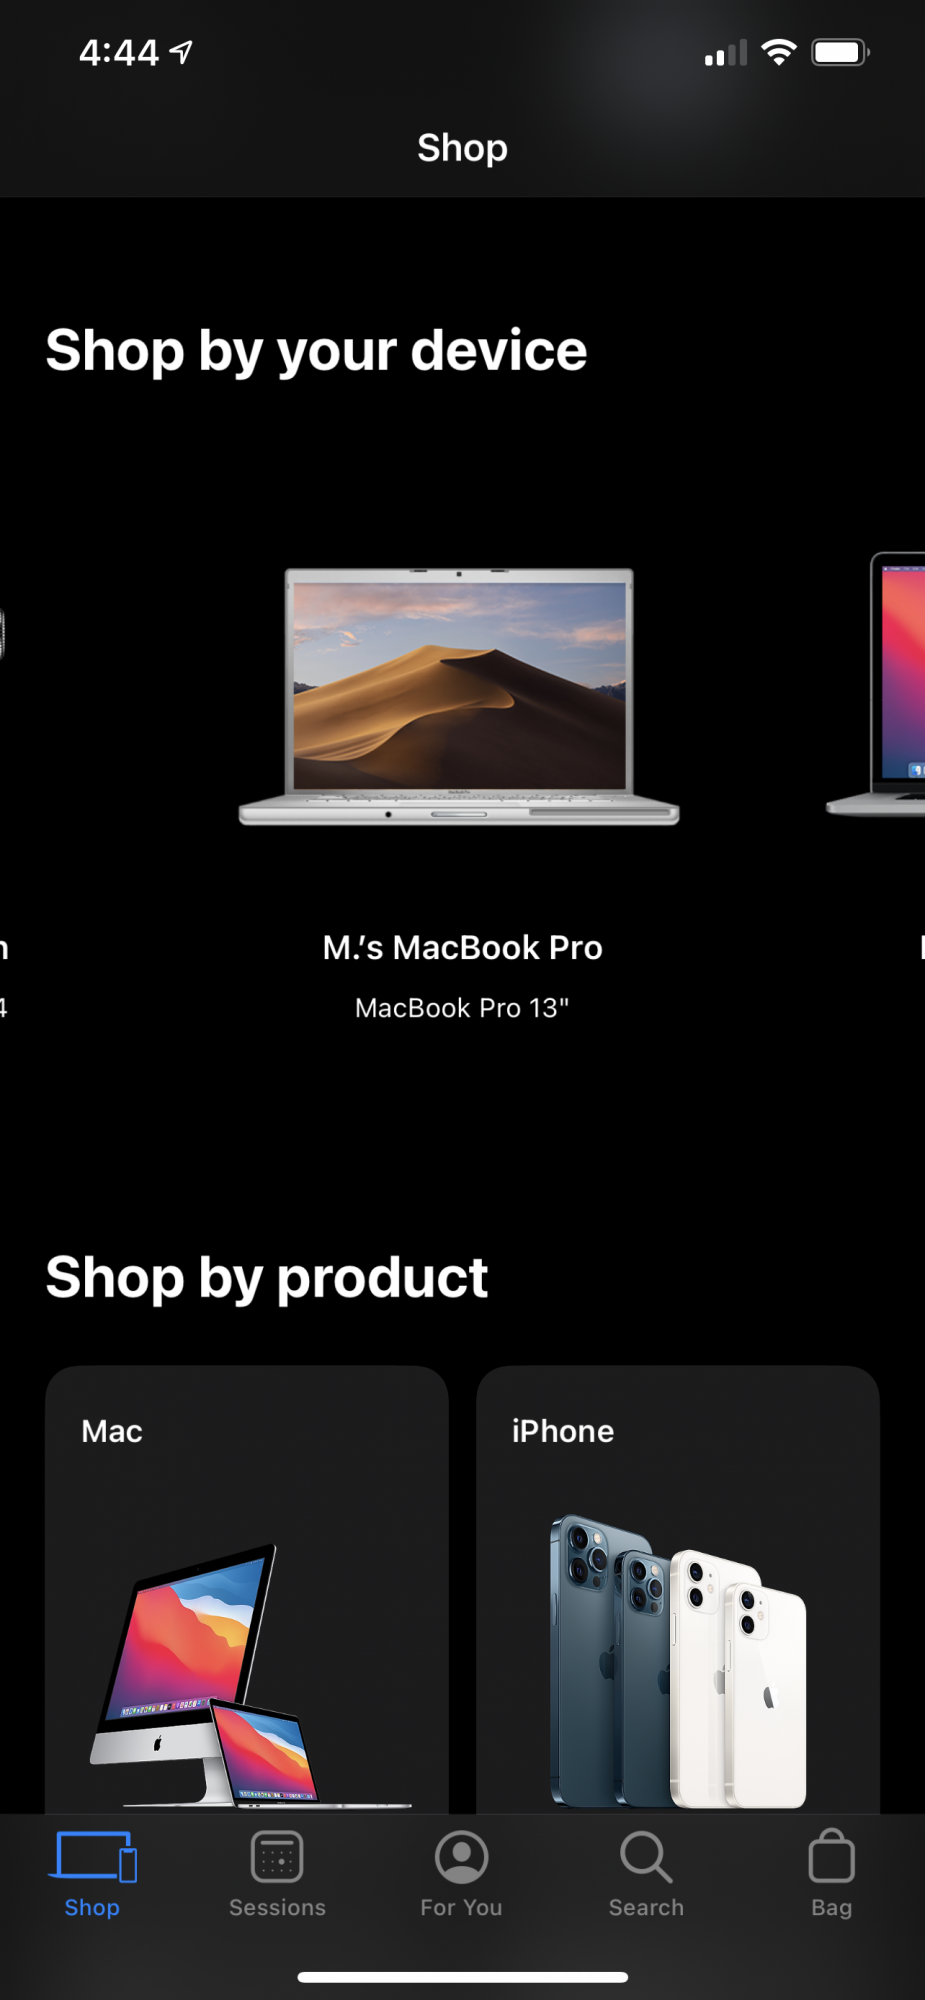925x2000 pixels.
Task: Select the Sessions tab label
Action: point(277,1907)
